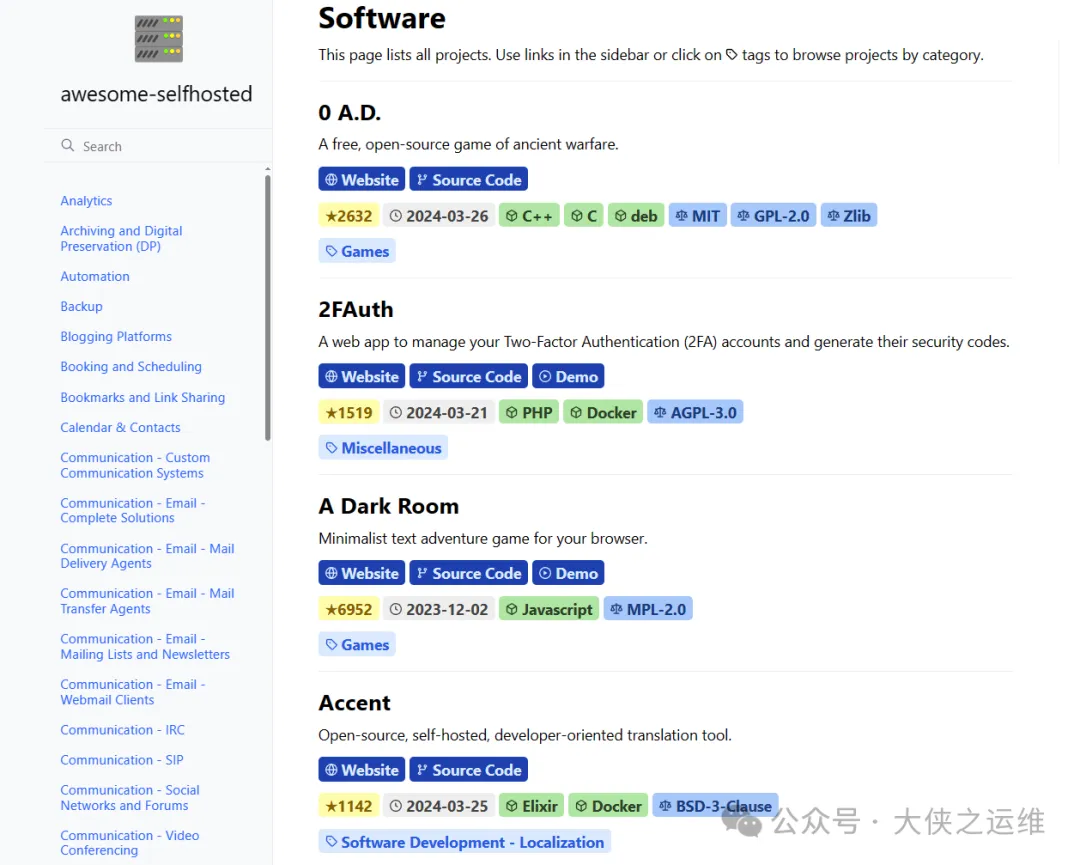Screen dimensions: 1080x865
Task: Click the C platform badge for 0 A.D.
Action: (584, 216)
